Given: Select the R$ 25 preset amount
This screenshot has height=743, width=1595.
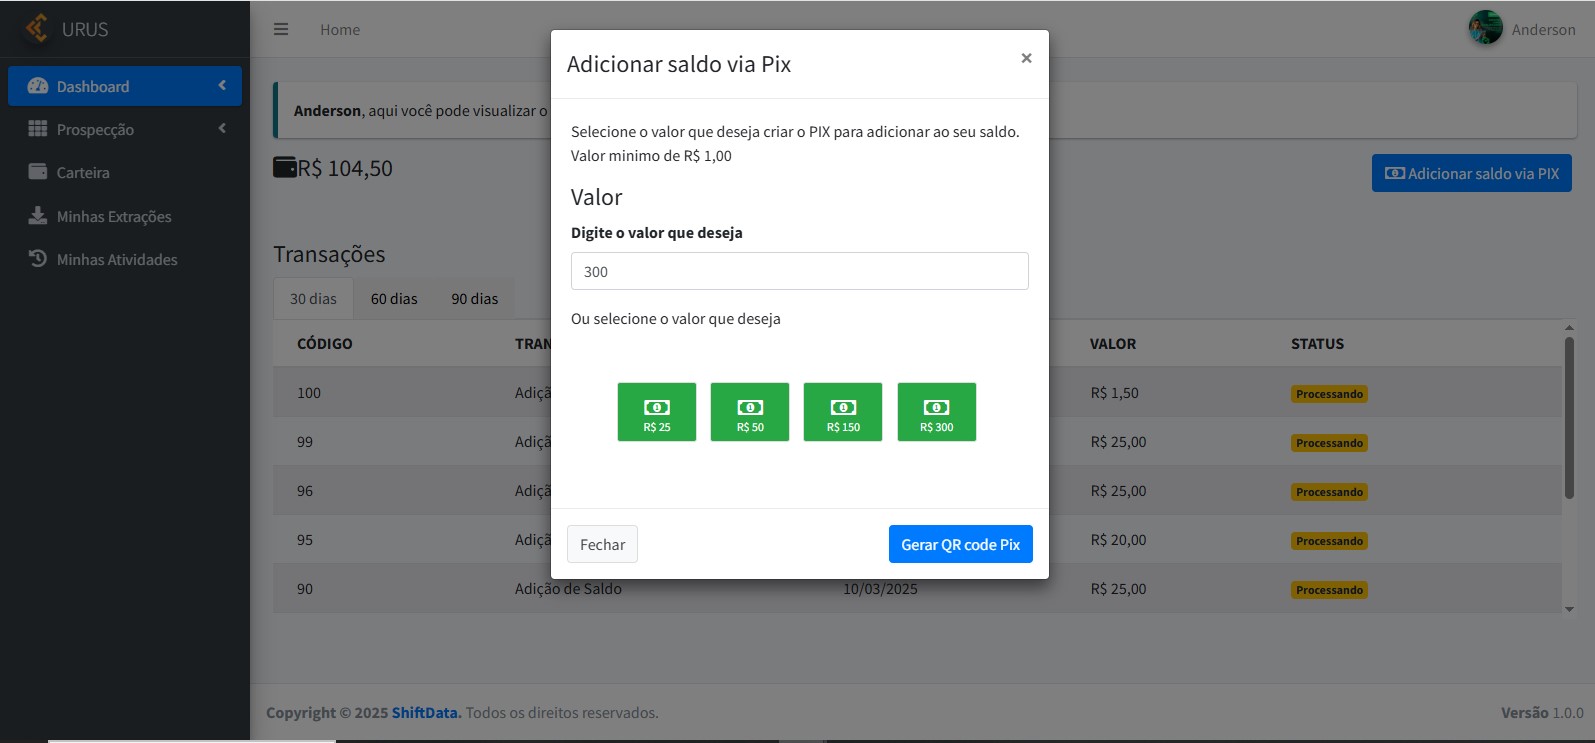Looking at the screenshot, I should click(656, 412).
